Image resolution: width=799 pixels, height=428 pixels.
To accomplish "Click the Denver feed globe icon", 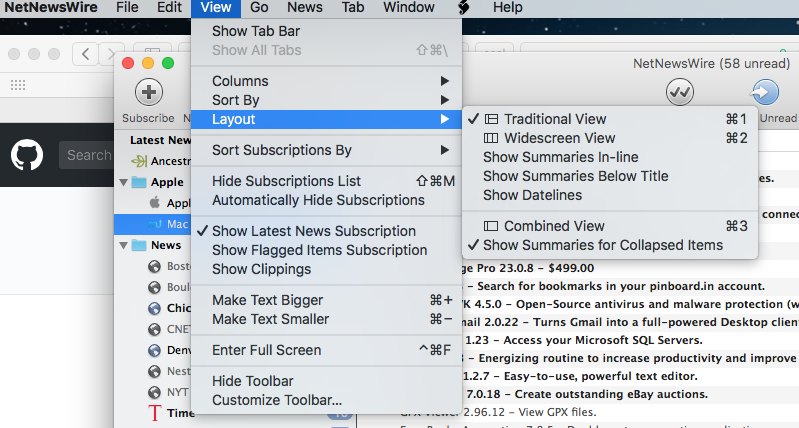I will 154,350.
